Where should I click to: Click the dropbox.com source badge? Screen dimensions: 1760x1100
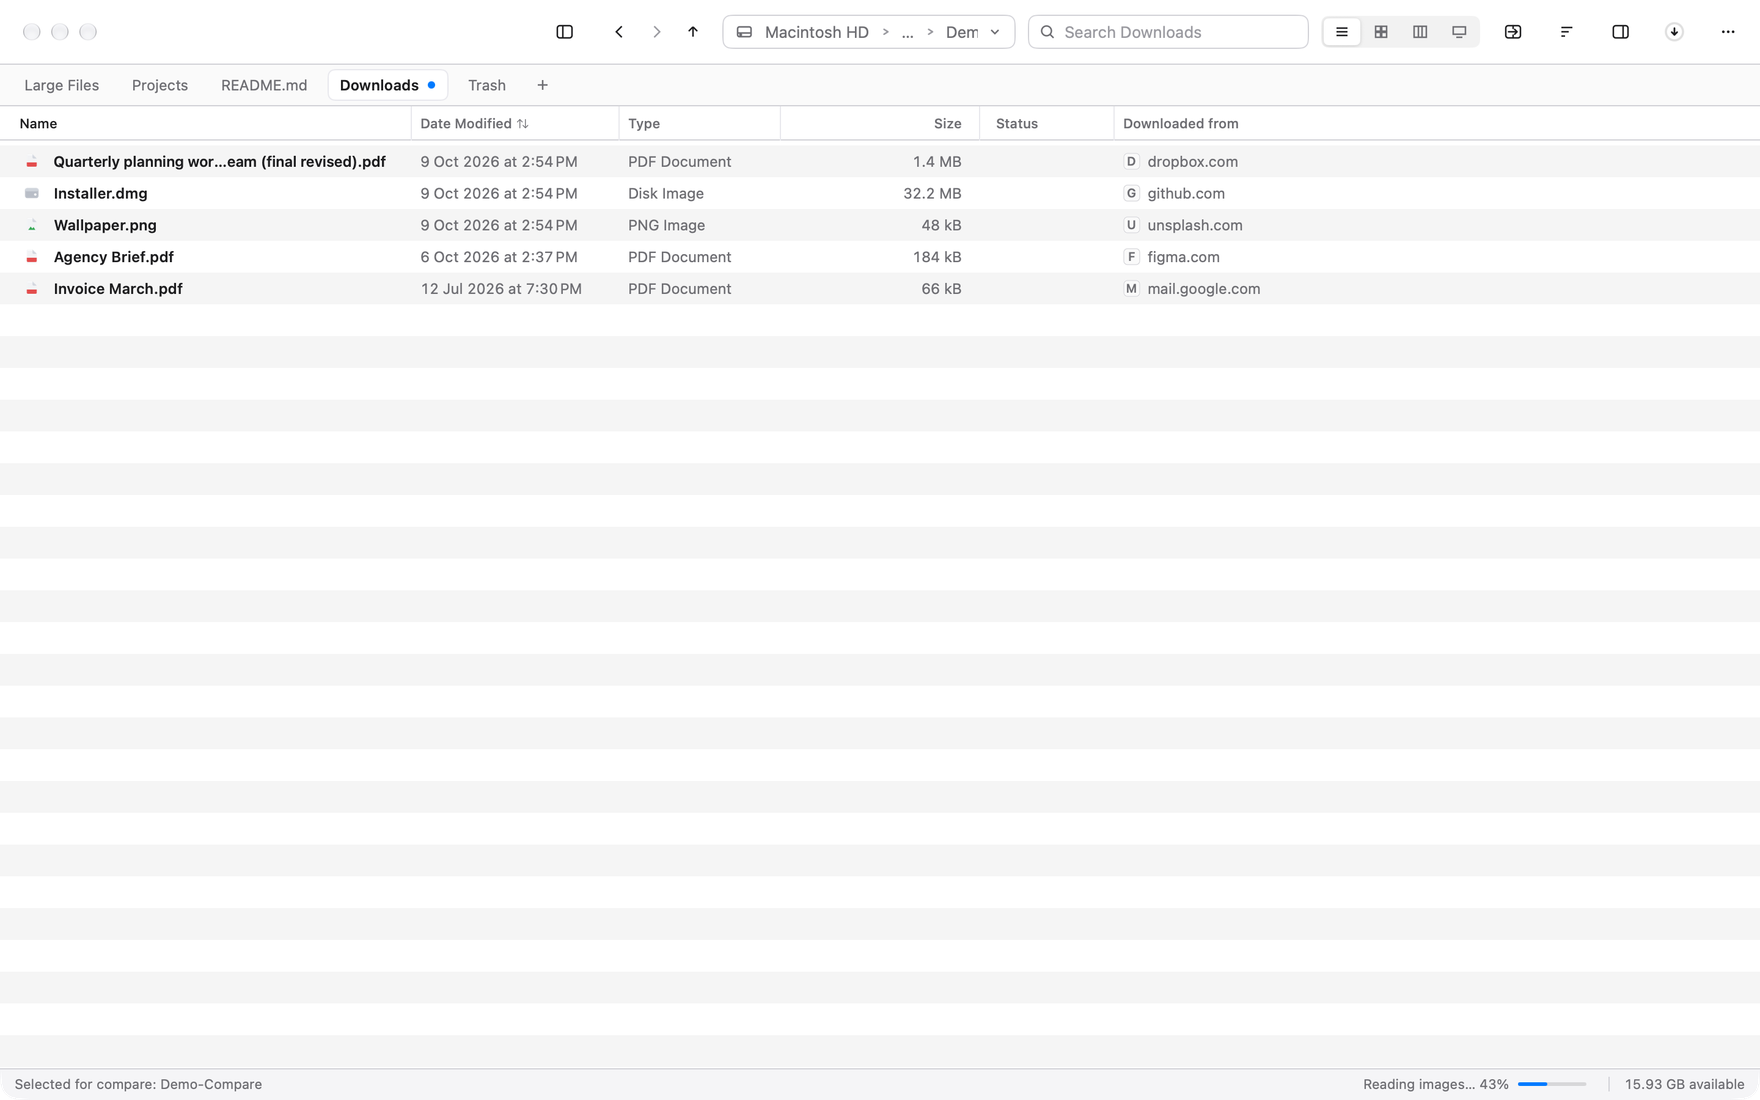[1131, 162]
